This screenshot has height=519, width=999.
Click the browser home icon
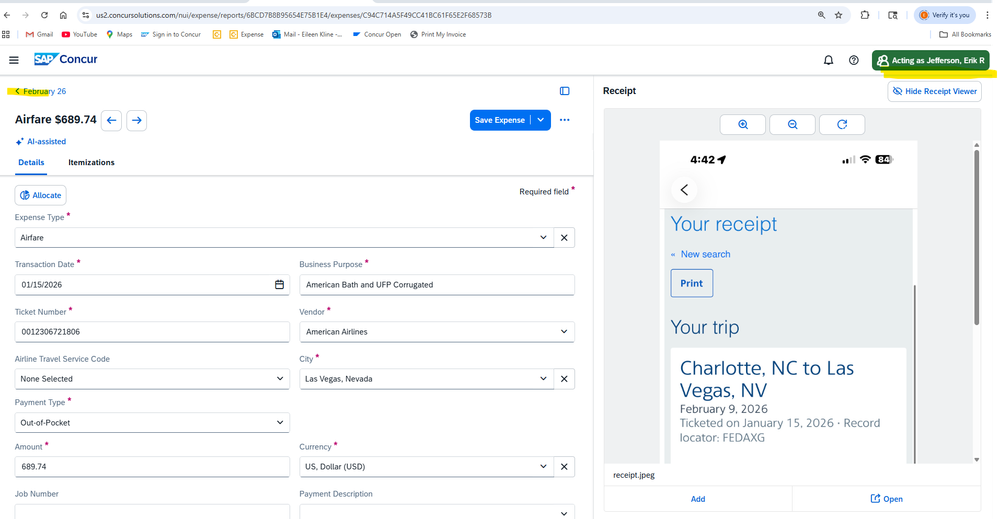click(63, 15)
